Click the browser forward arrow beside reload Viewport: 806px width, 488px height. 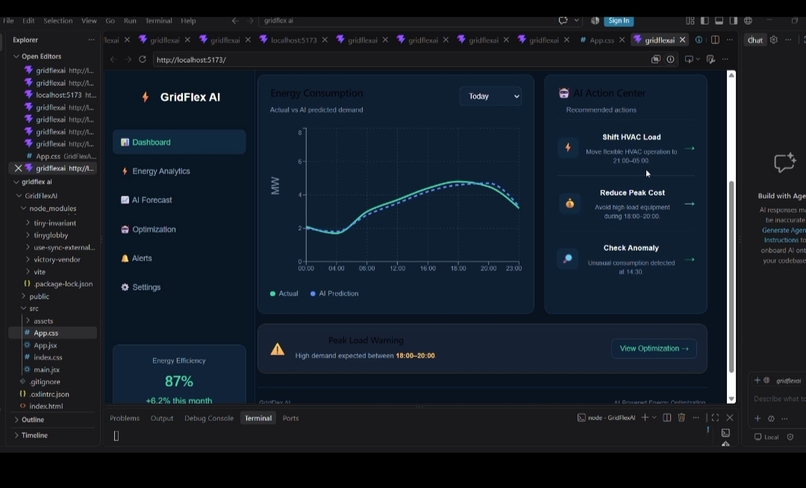(x=128, y=60)
